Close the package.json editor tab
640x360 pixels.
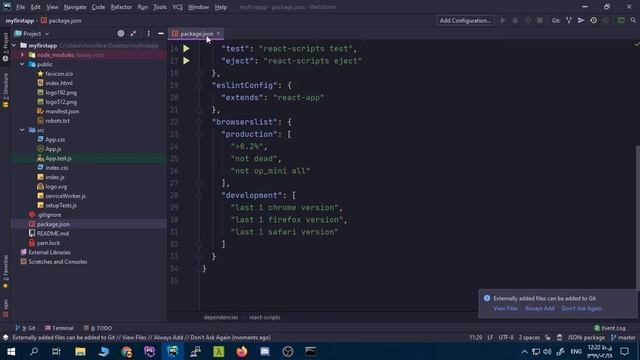[219, 33]
